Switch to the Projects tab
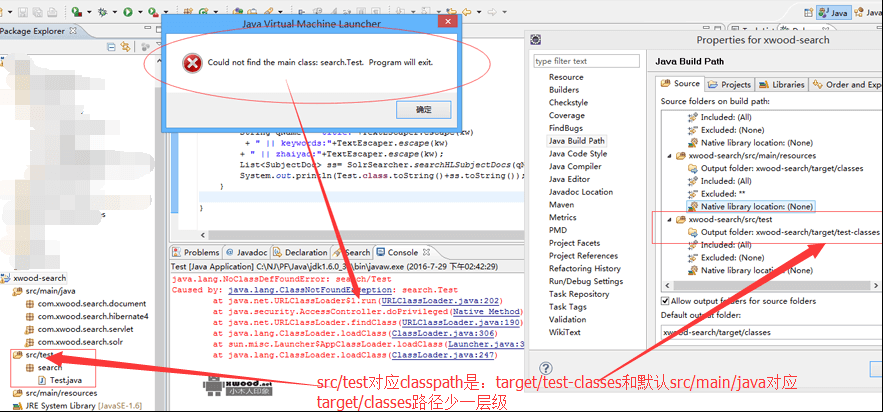The height and width of the screenshot is (412, 883). (729, 84)
